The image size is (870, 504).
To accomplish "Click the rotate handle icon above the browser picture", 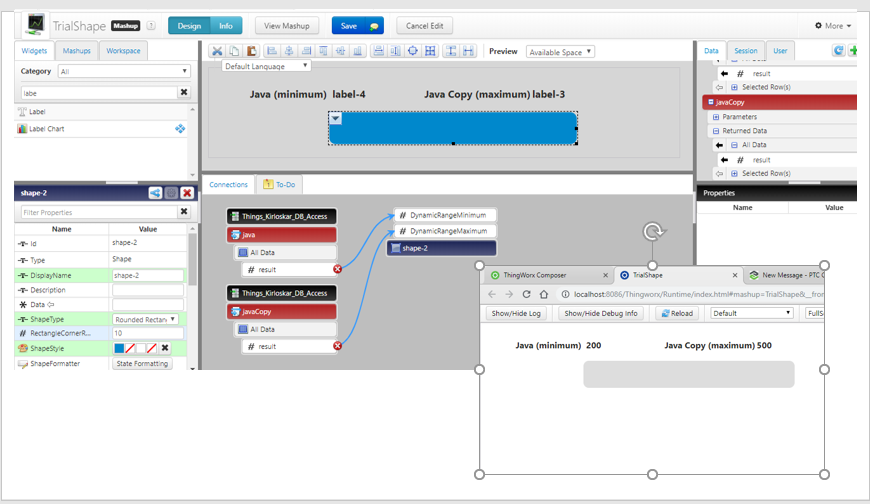I will coord(654,231).
